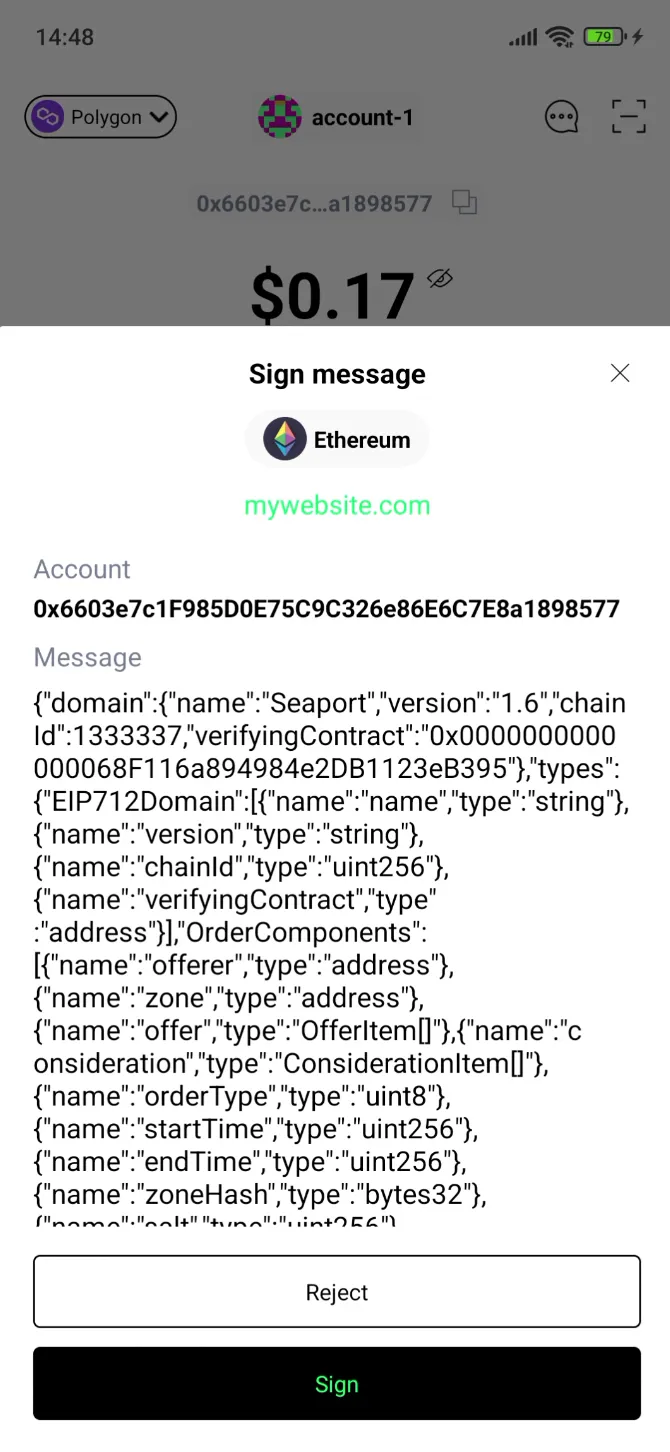Tap the Ethereum logo icon
The height and width of the screenshot is (1452, 670).
(x=285, y=439)
